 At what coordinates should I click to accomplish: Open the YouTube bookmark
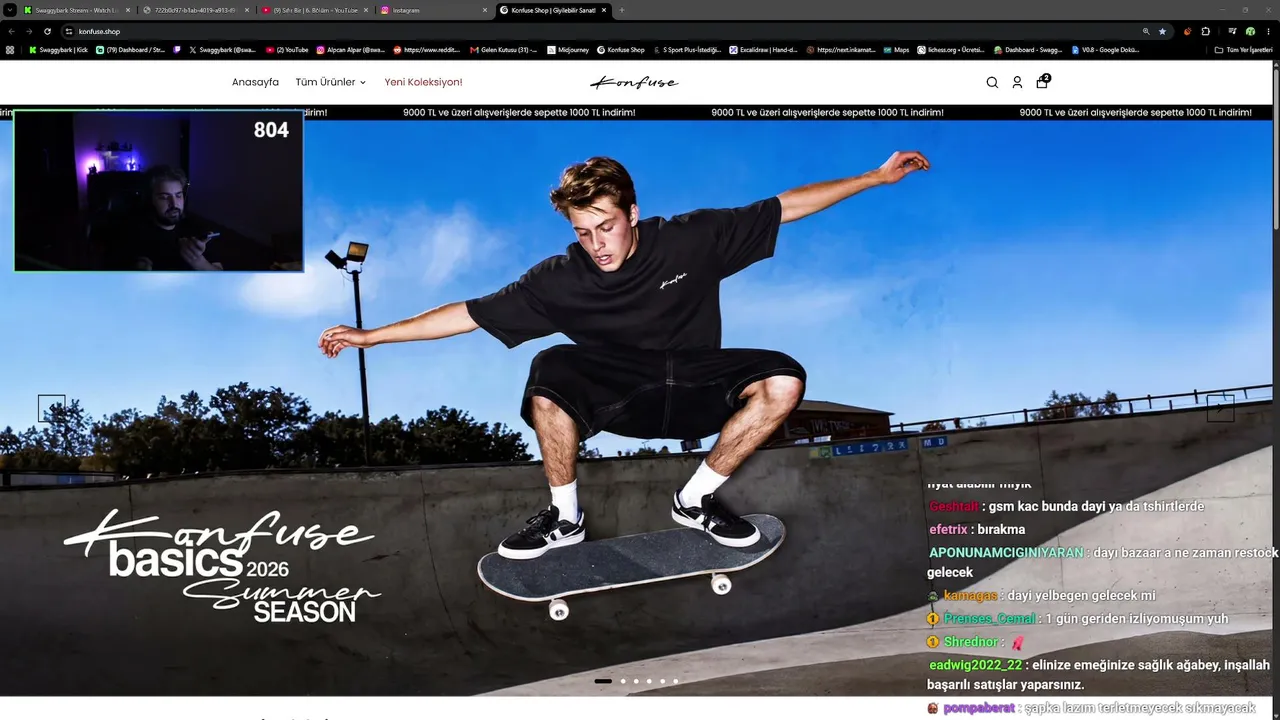point(287,49)
